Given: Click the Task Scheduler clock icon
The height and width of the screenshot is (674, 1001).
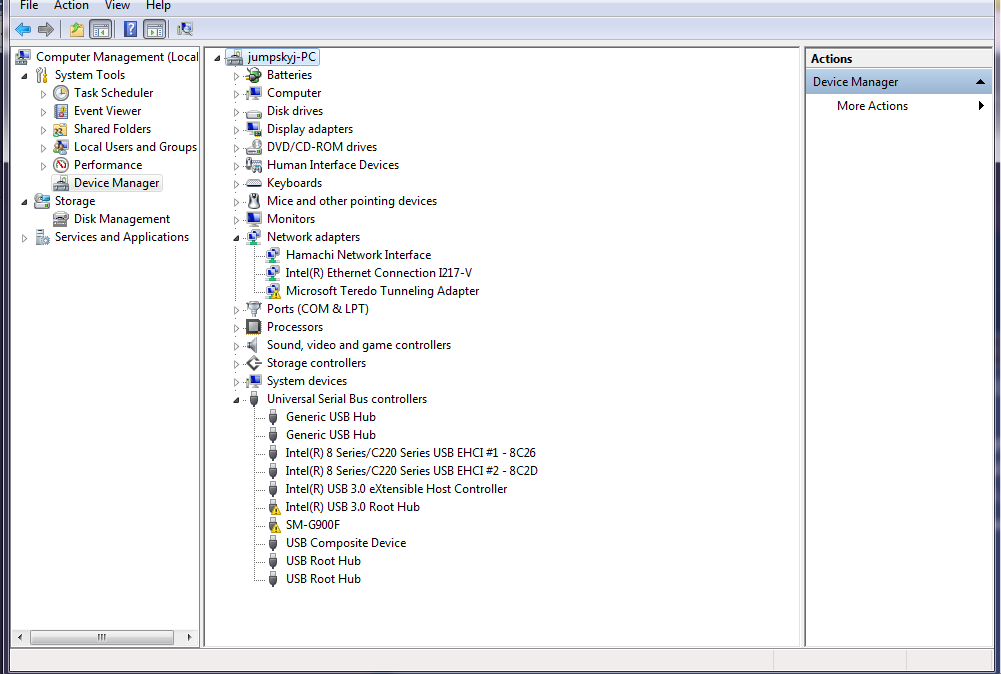Looking at the screenshot, I should [61, 93].
